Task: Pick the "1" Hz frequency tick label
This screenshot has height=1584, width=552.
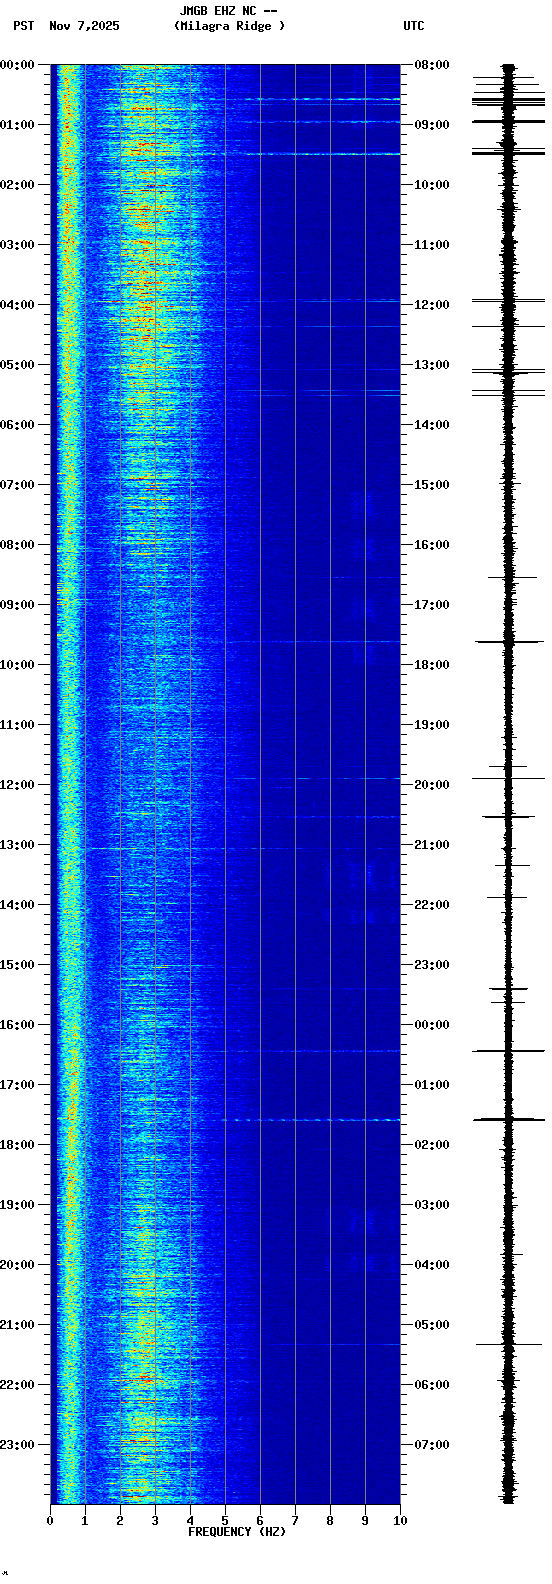Action: pos(85,1521)
